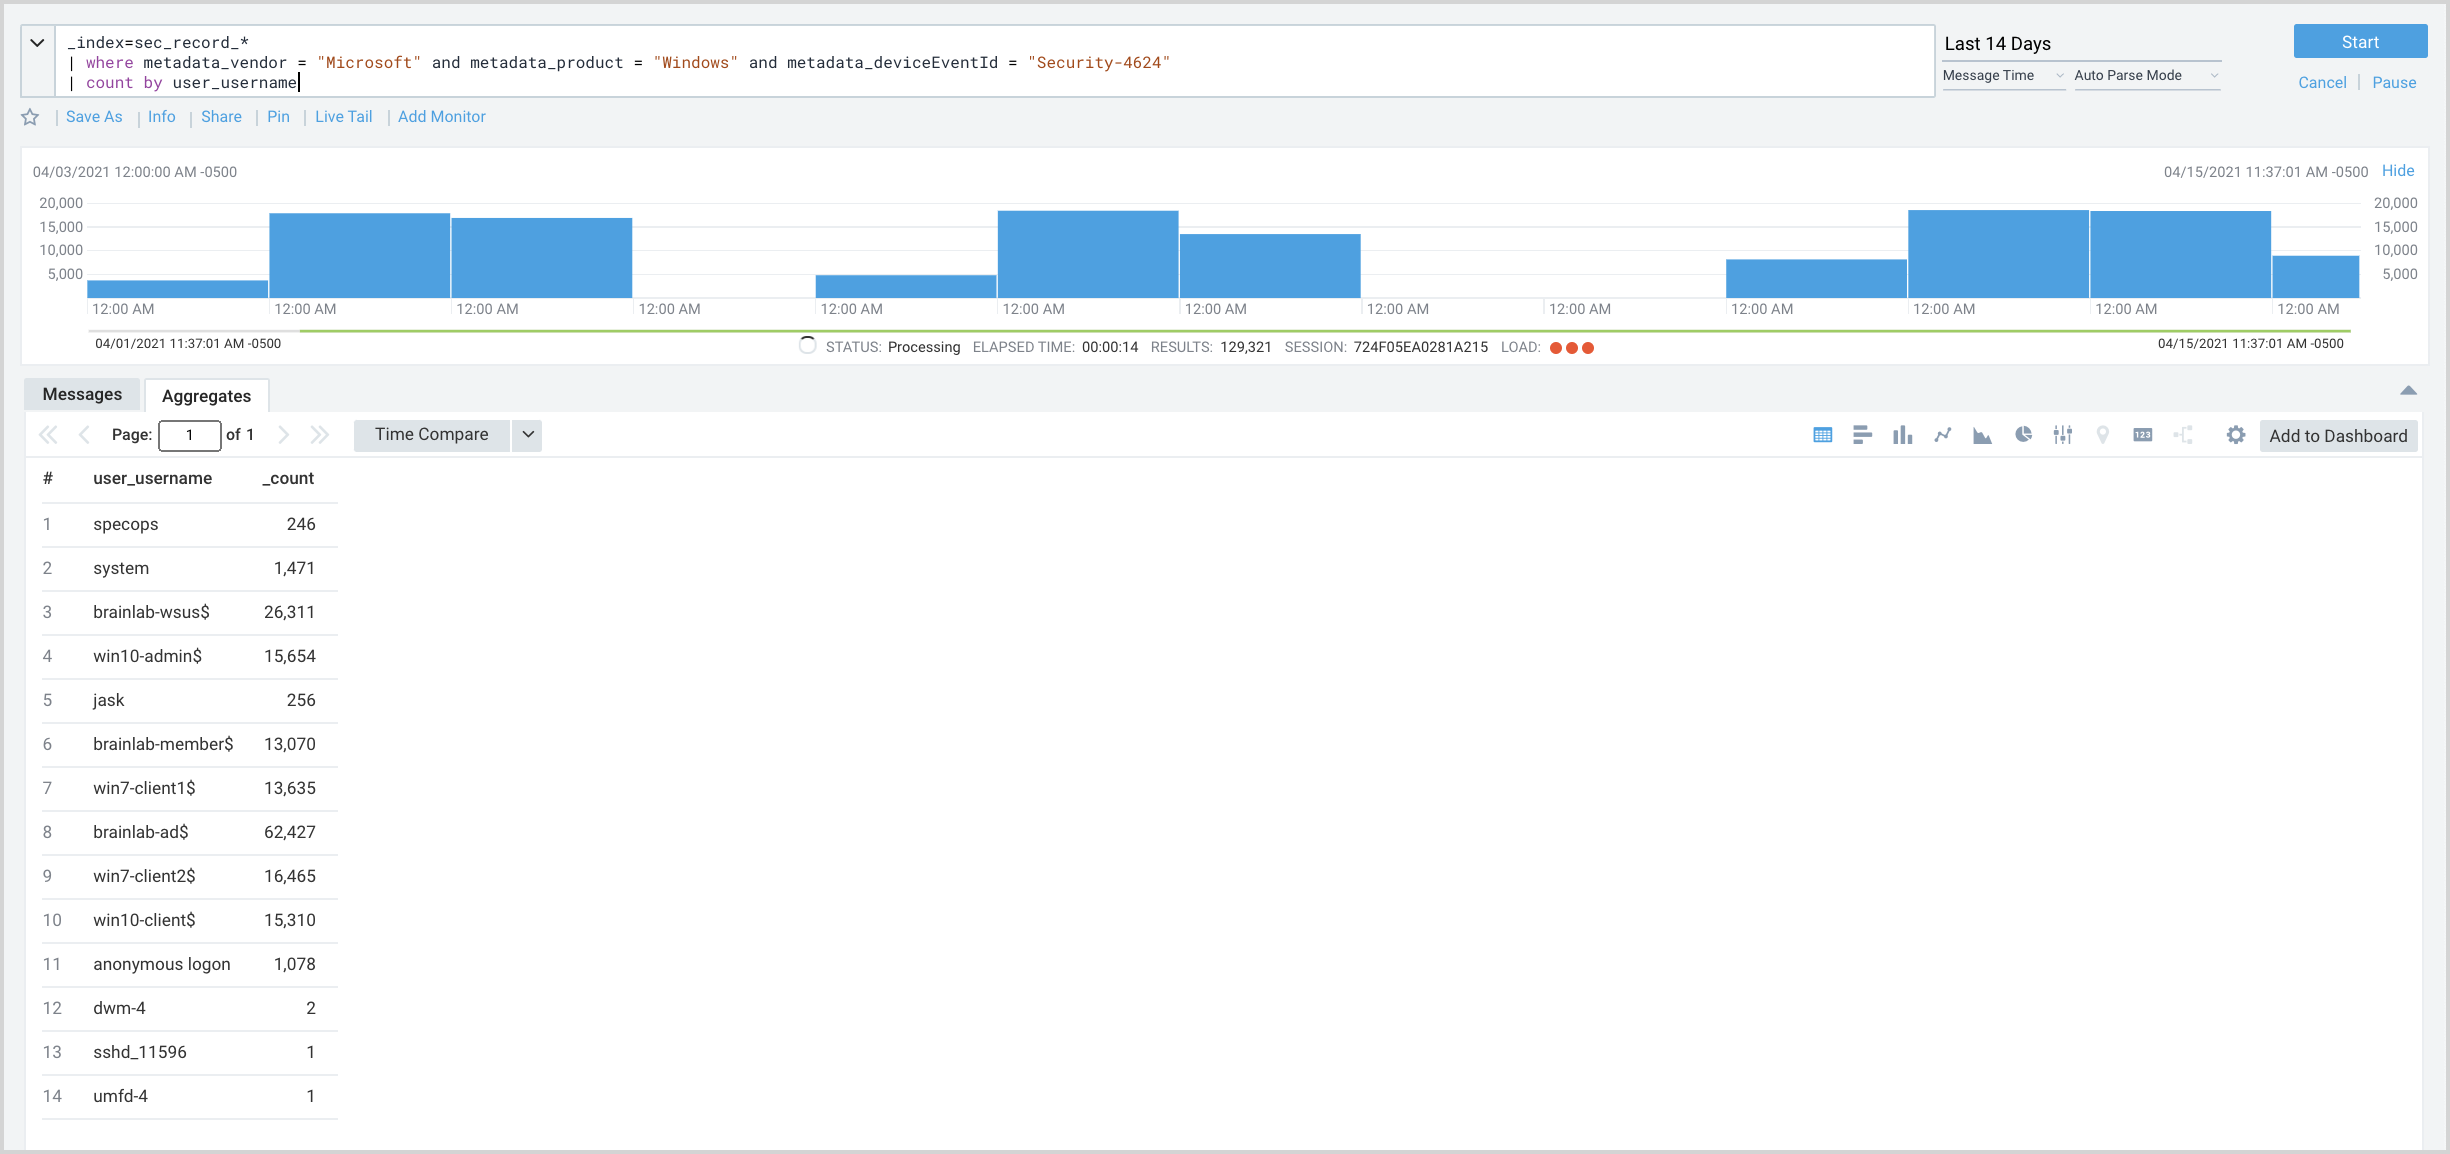
Task: Choose the line chart visualization
Action: [1942, 435]
